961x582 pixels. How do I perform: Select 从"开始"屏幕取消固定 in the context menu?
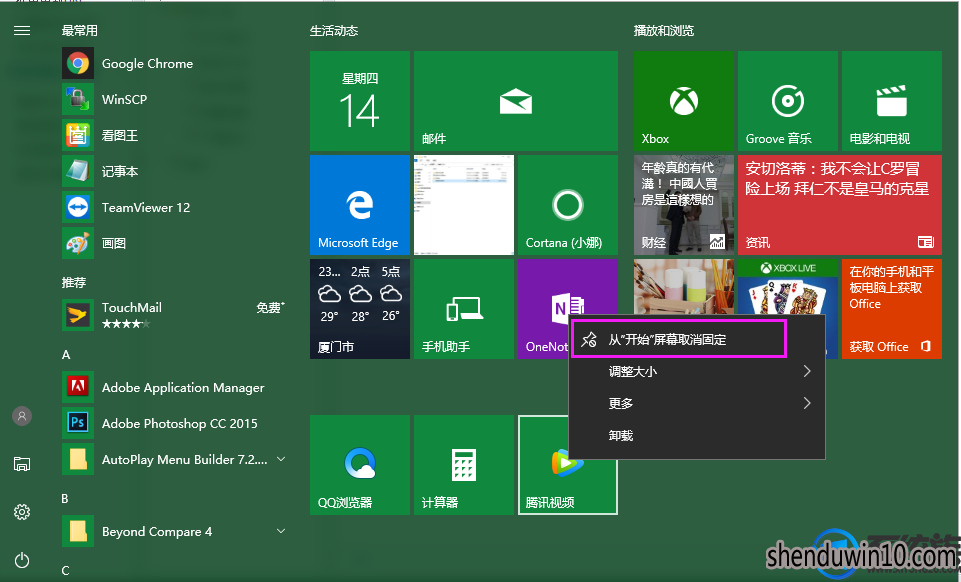pos(678,339)
